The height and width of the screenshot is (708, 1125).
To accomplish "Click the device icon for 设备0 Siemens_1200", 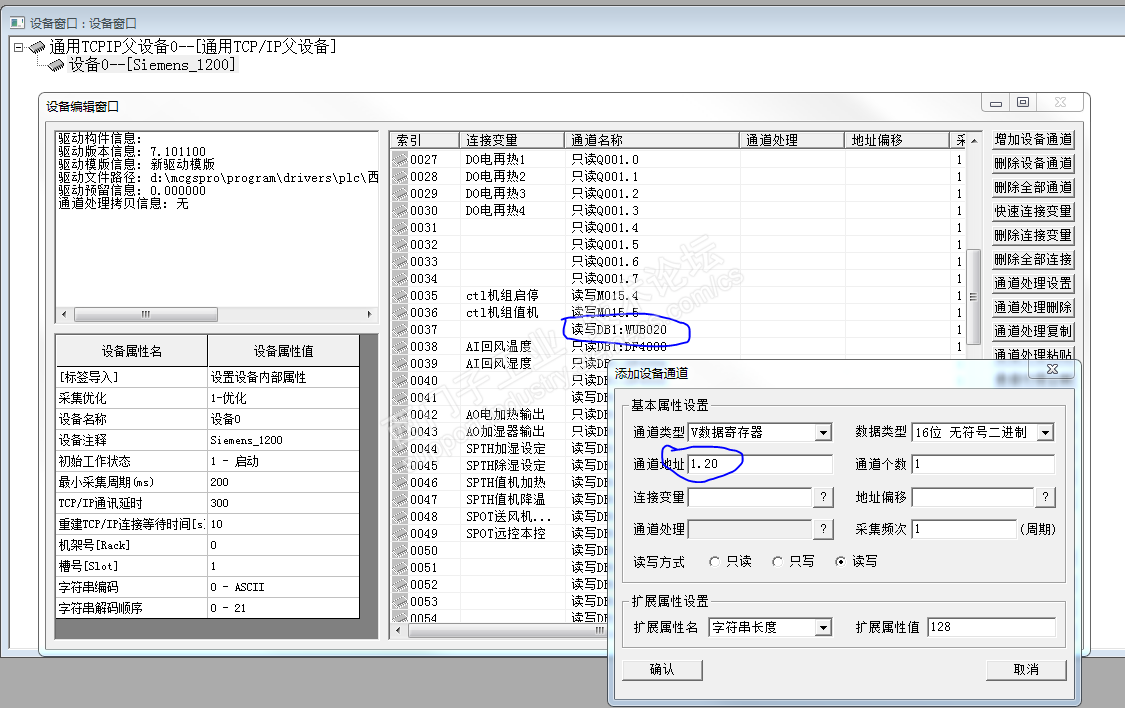I will click(56, 65).
